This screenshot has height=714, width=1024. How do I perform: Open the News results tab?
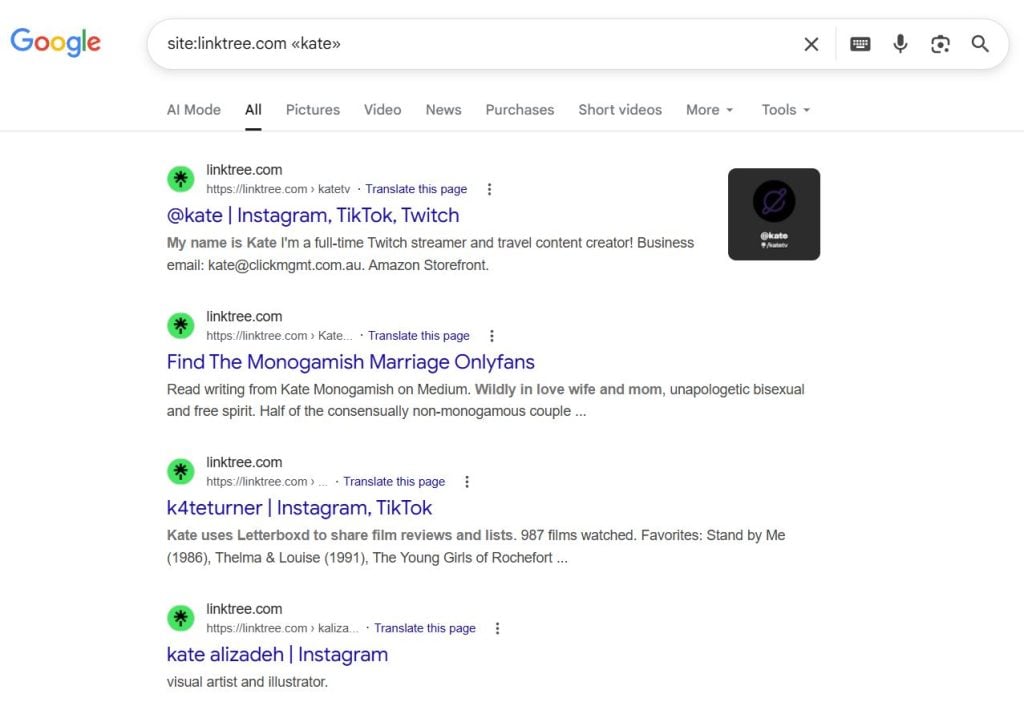point(443,110)
